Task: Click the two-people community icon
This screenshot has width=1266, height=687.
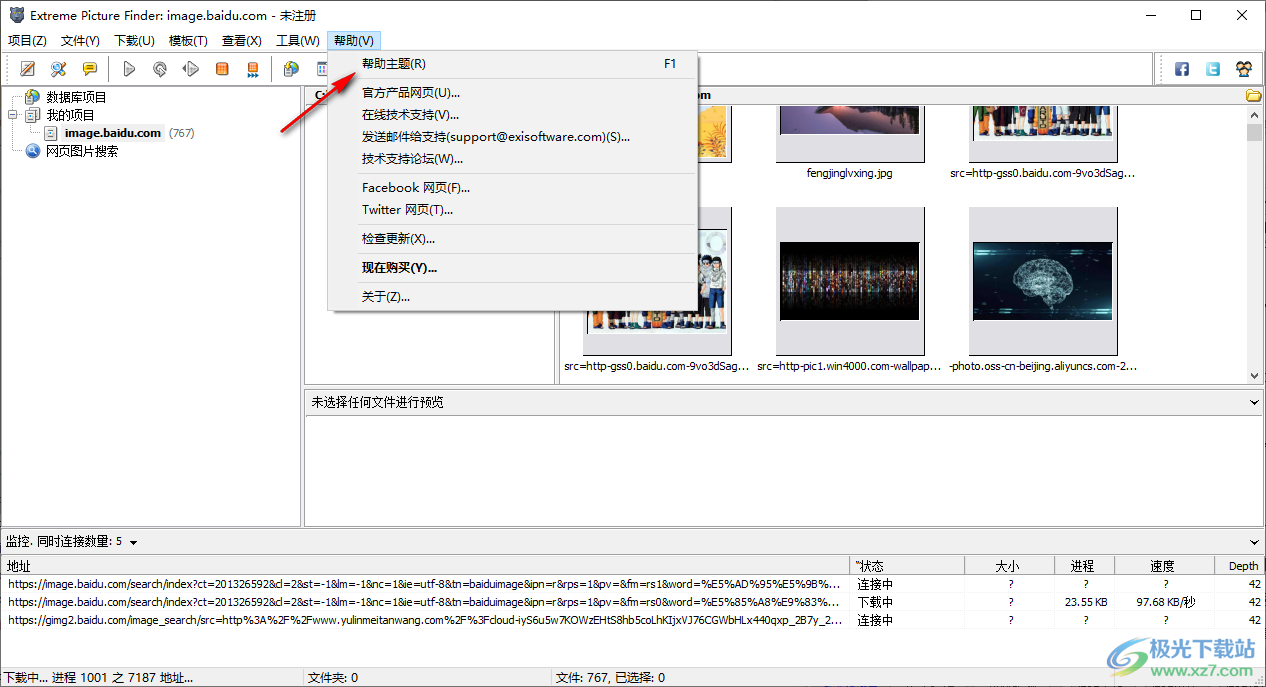Action: click(x=1244, y=69)
